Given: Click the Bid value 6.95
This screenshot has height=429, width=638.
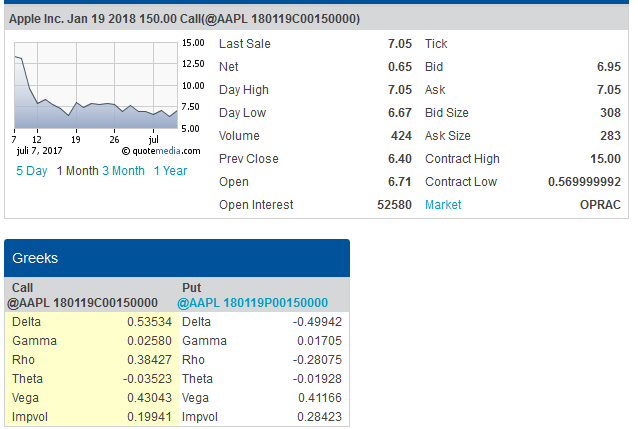Looking at the screenshot, I should [x=609, y=67].
